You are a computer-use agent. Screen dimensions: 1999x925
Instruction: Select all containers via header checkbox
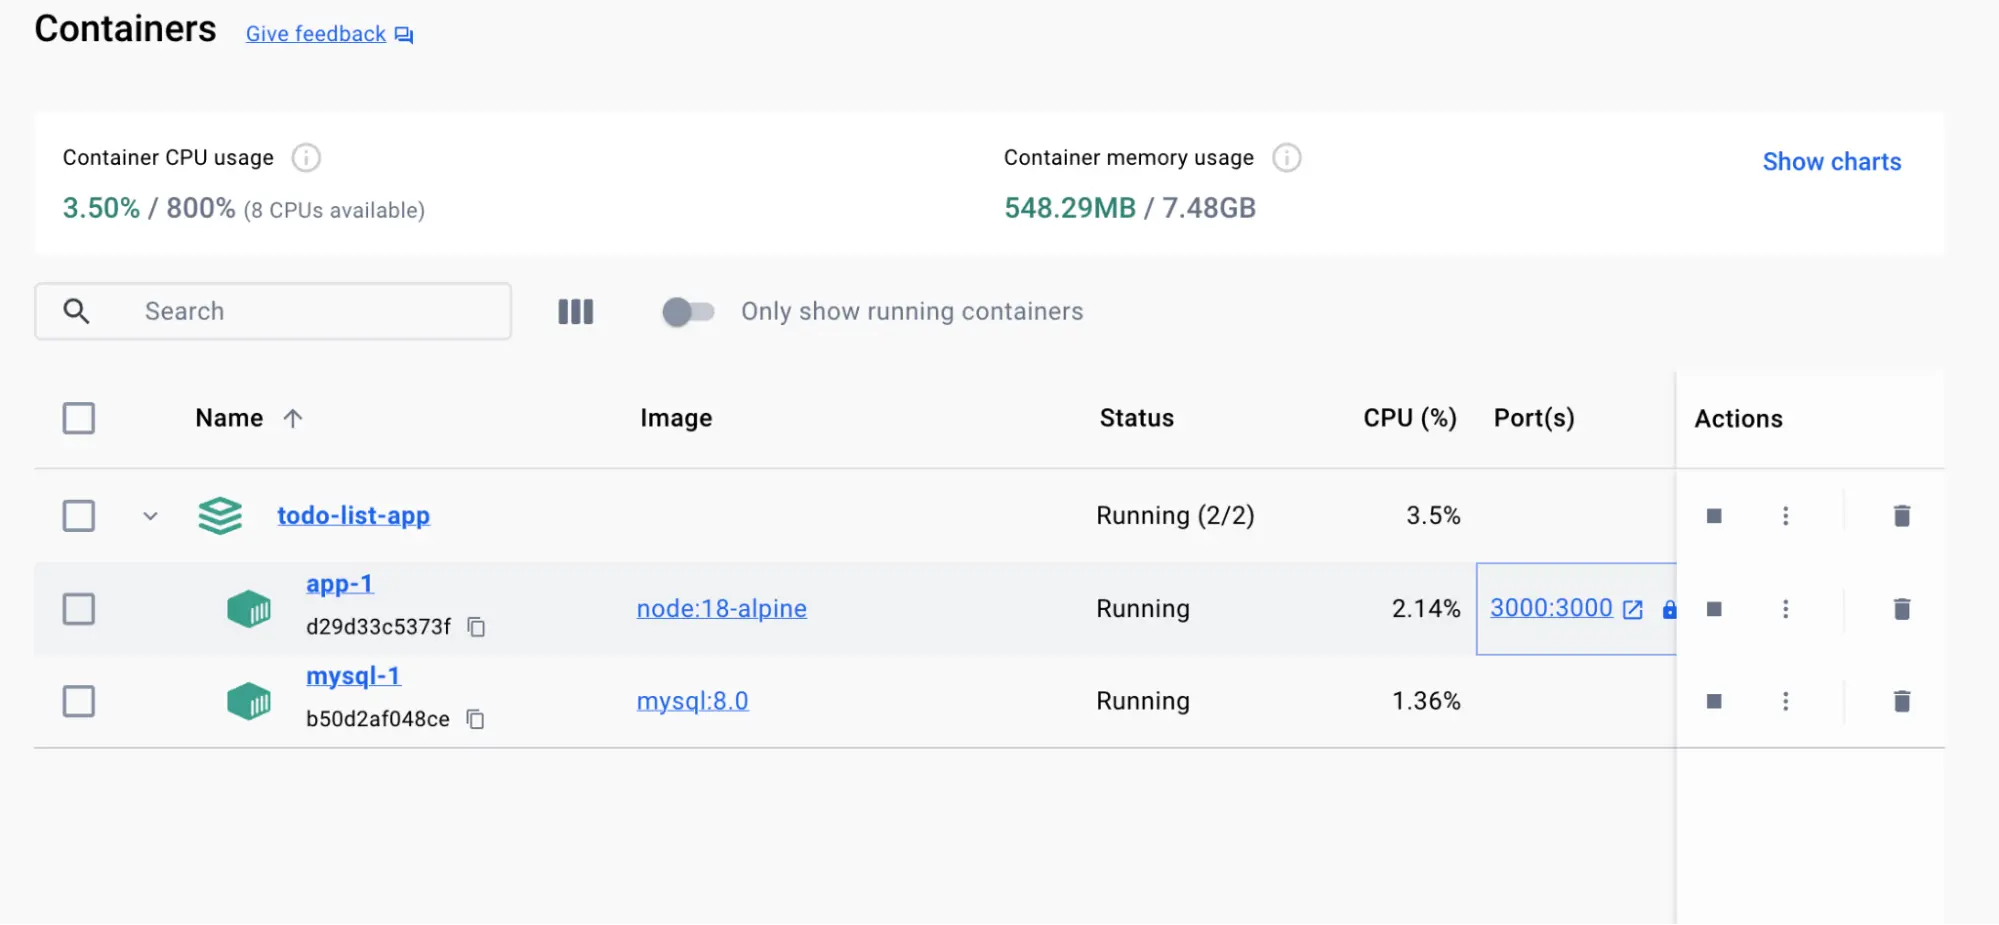(x=78, y=418)
